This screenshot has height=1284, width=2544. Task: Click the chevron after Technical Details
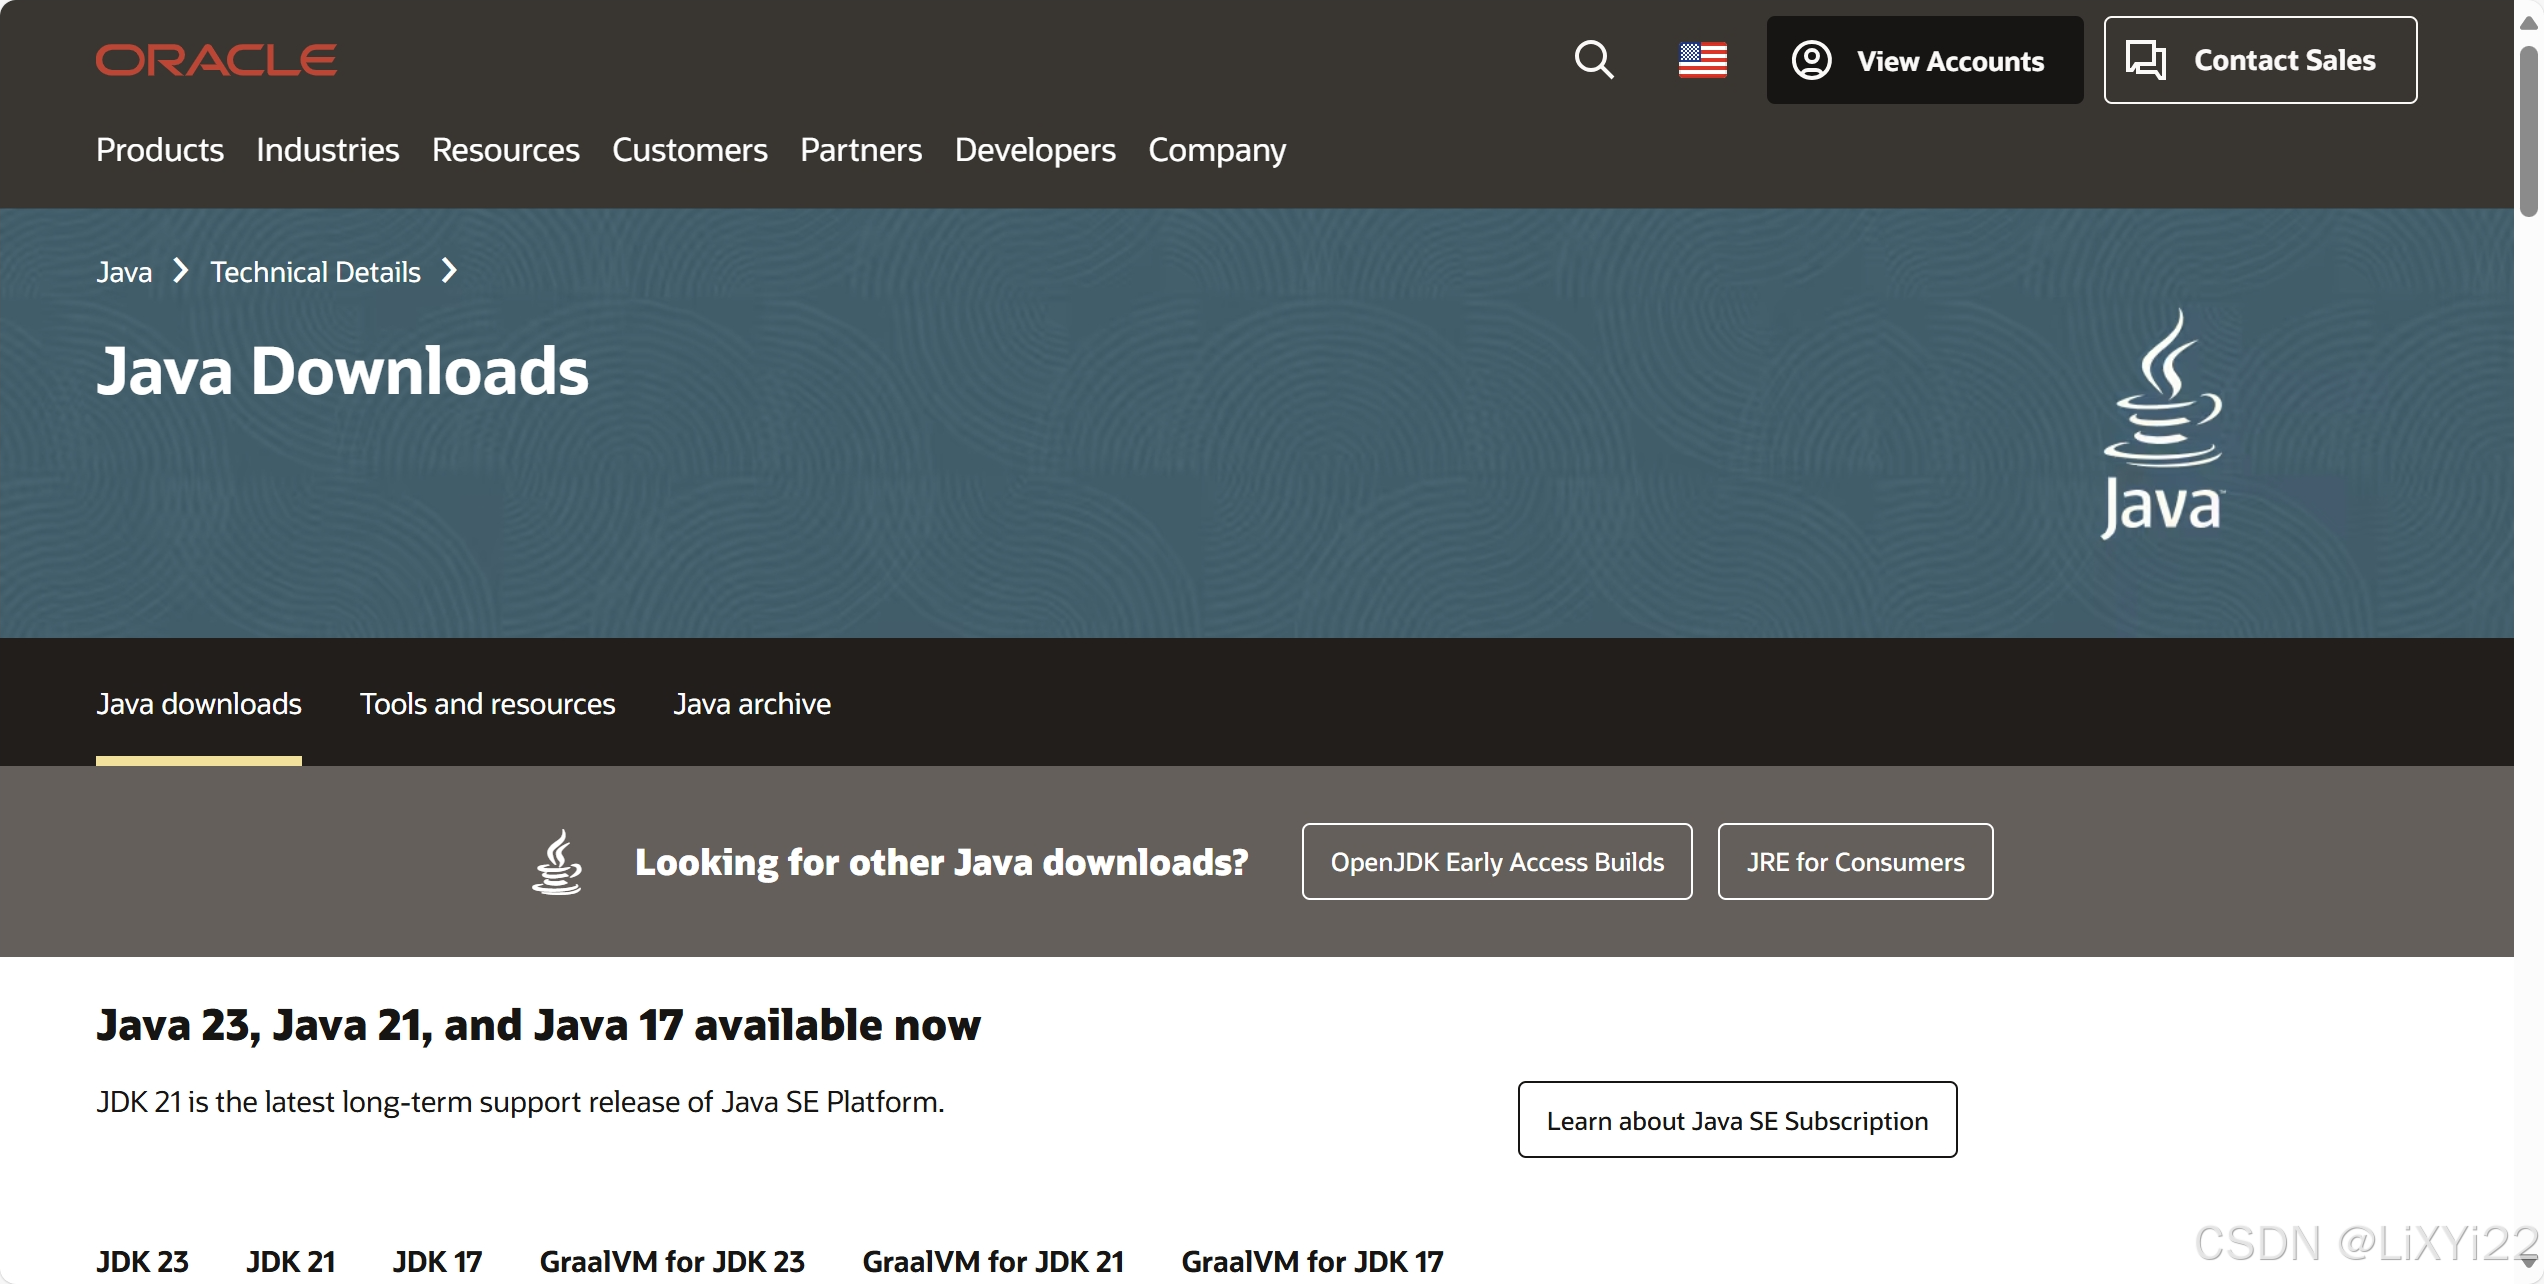click(x=450, y=271)
